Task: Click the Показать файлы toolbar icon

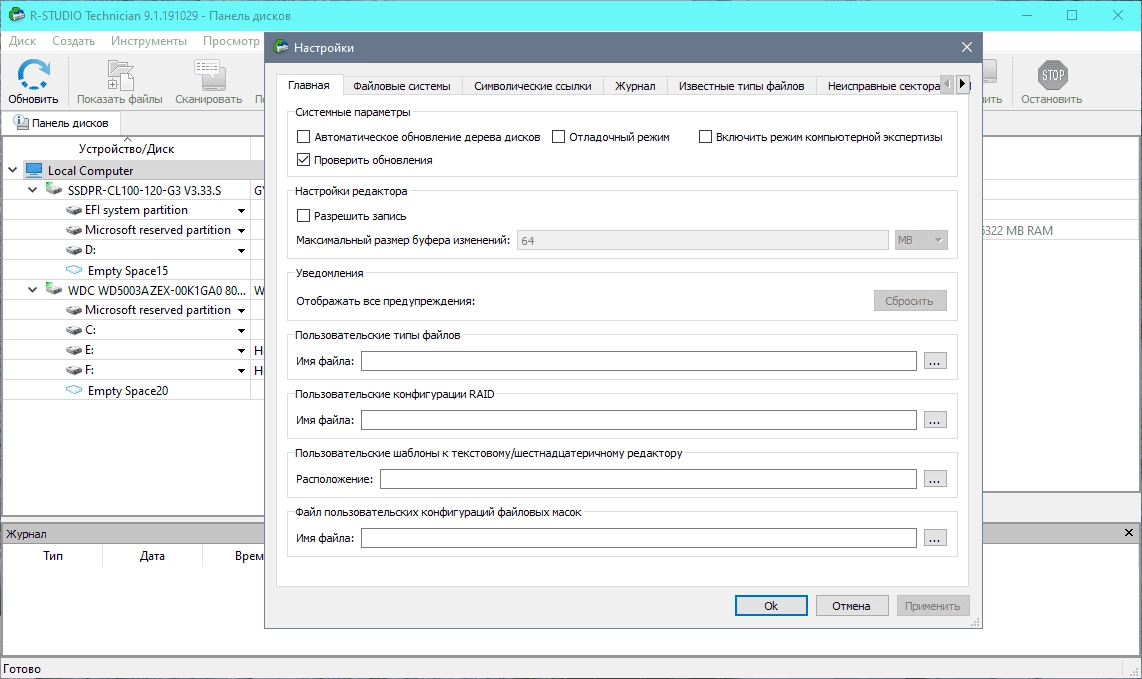Action: coord(120,75)
